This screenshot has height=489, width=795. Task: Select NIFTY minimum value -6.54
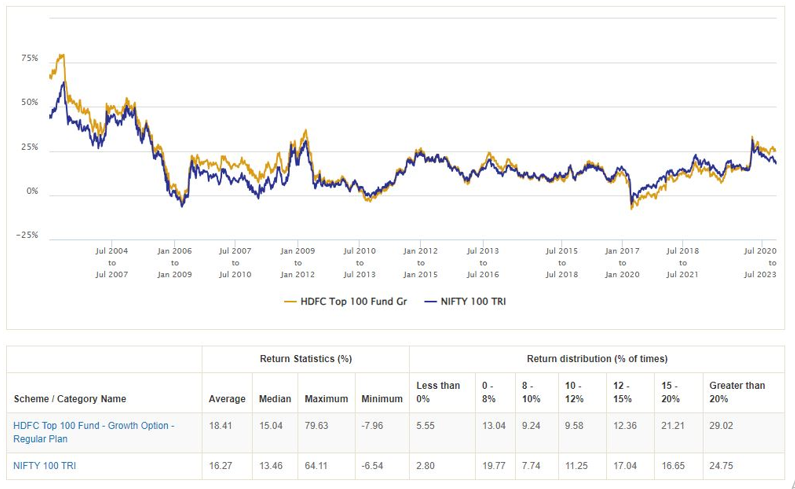tap(372, 466)
